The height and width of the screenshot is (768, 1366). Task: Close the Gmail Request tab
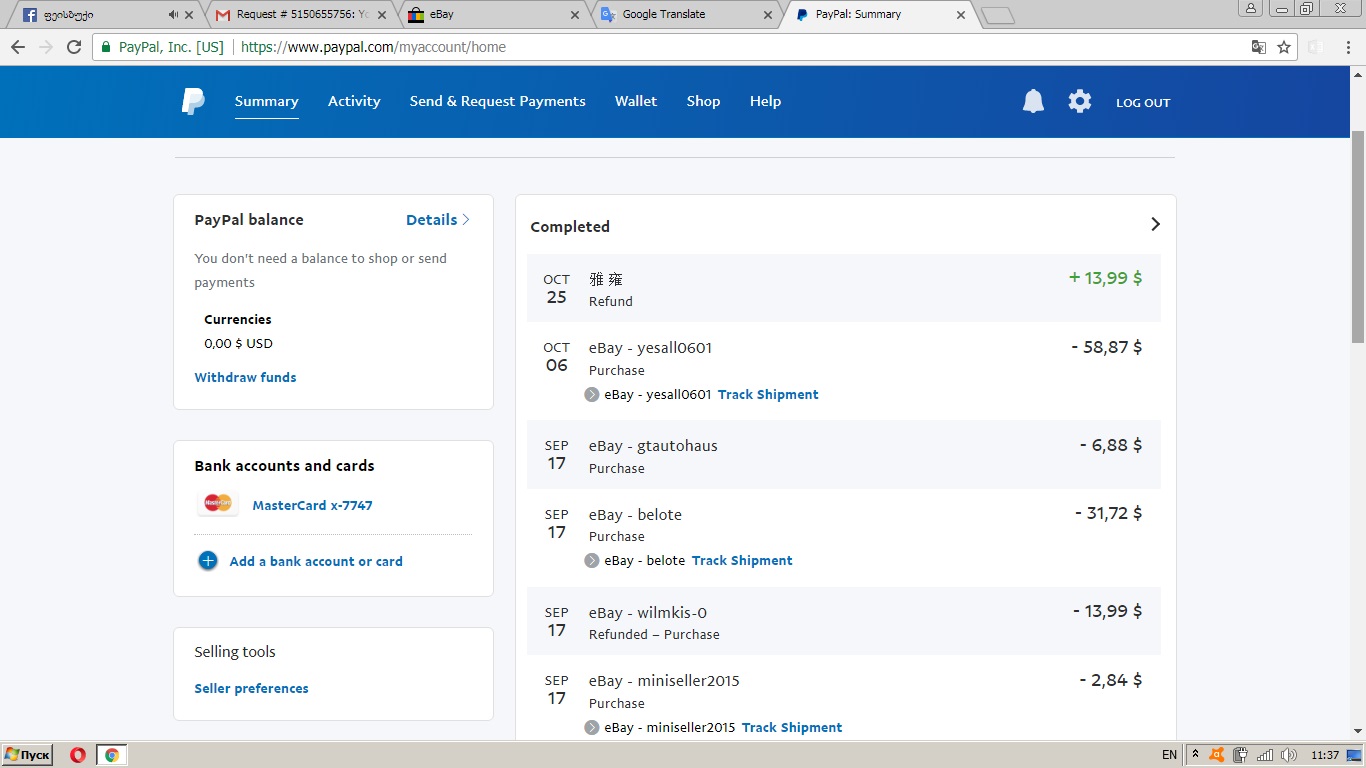coord(382,15)
